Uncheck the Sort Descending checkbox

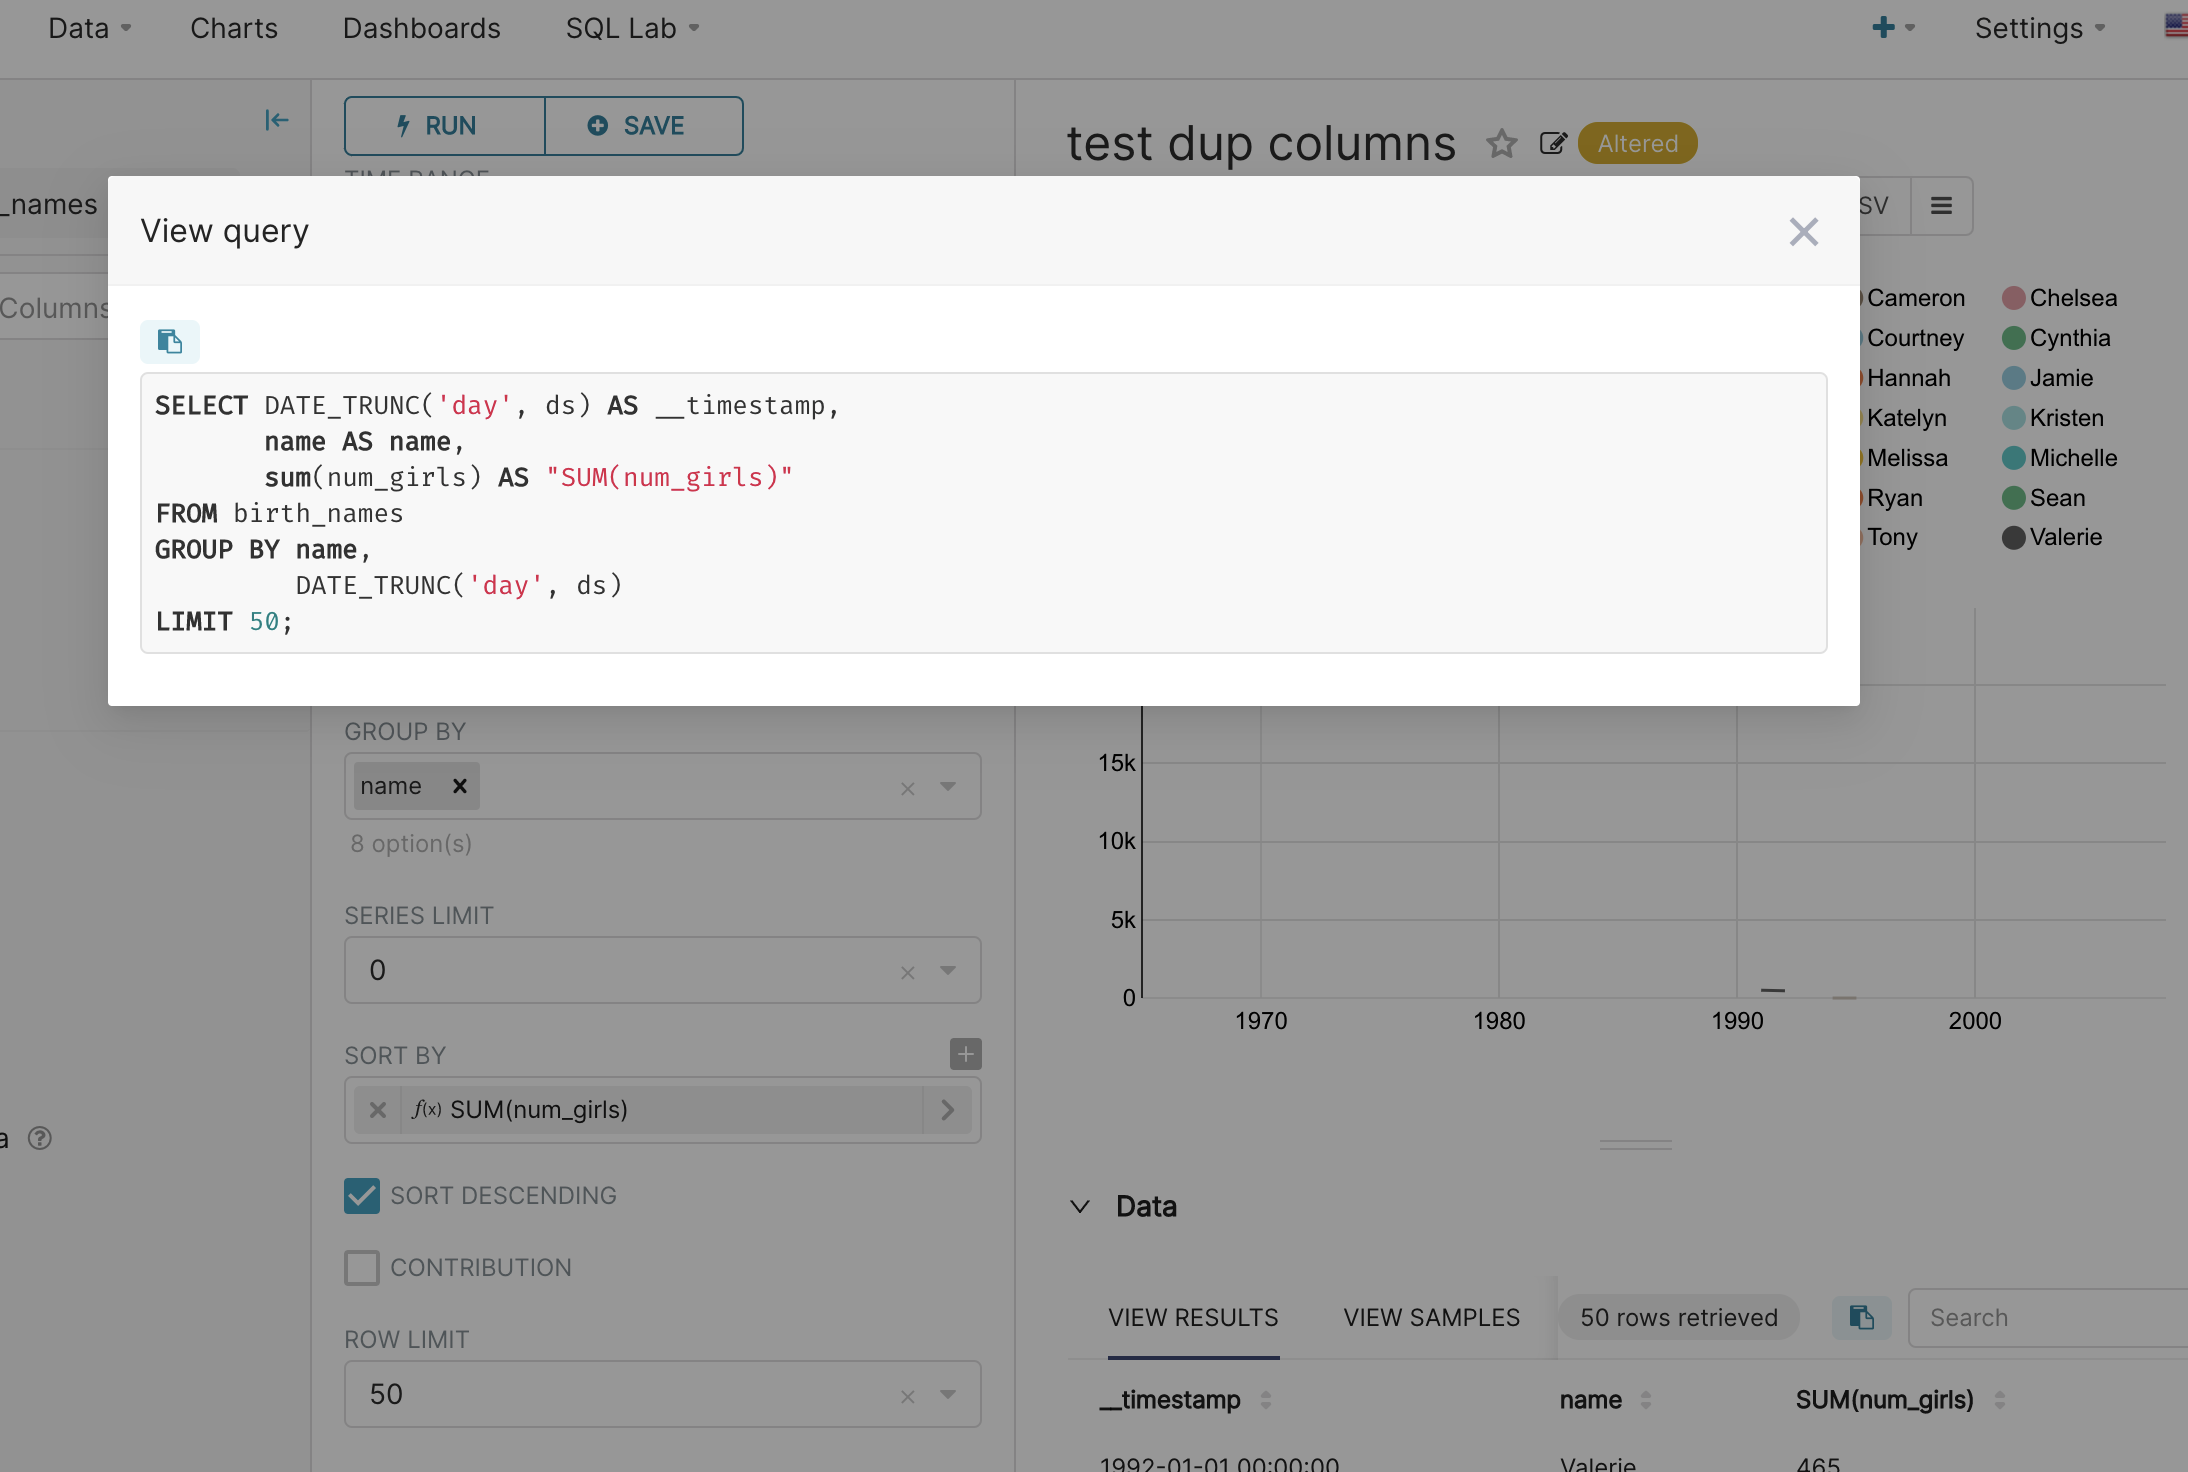(362, 1196)
